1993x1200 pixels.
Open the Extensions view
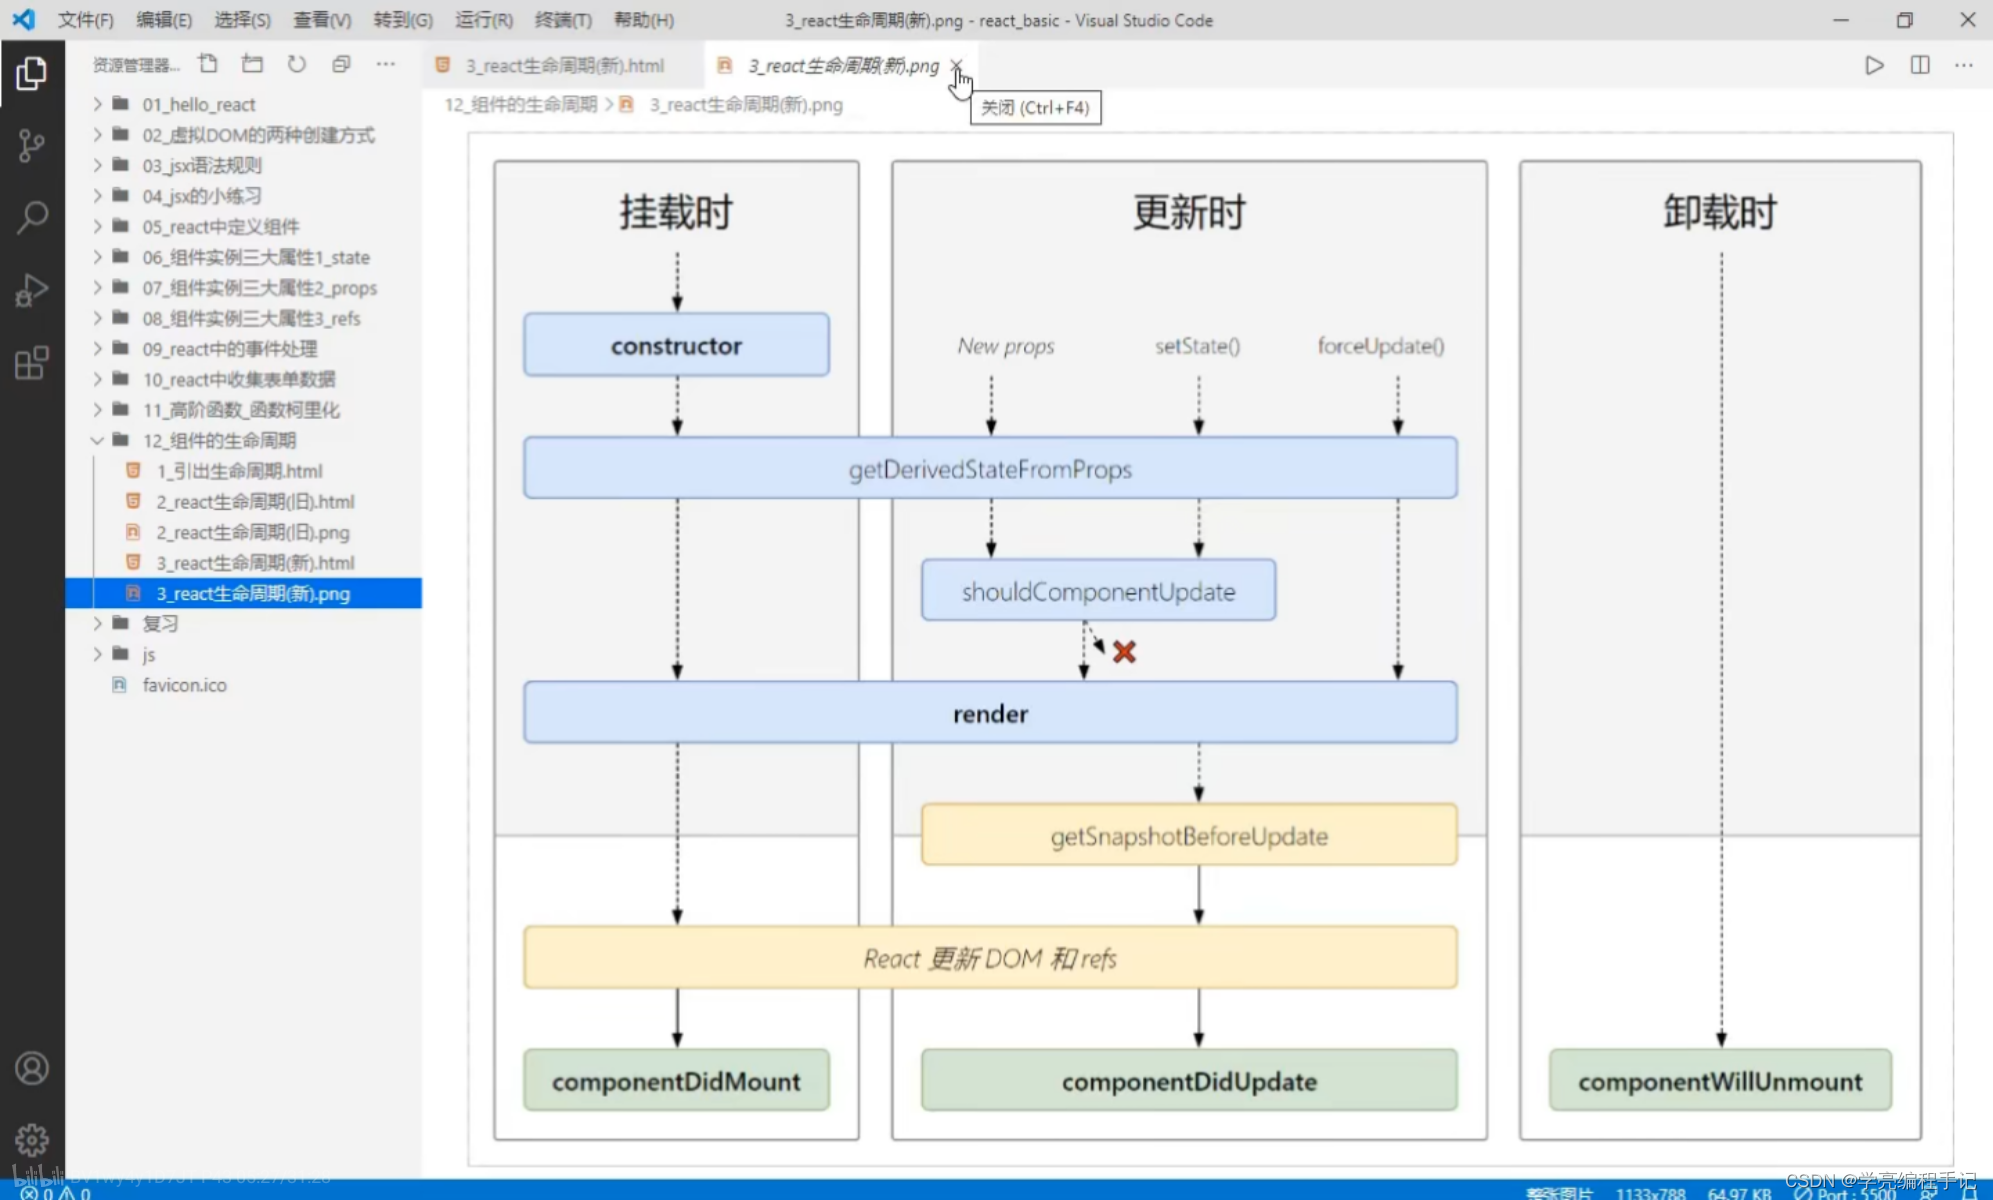tap(31, 363)
